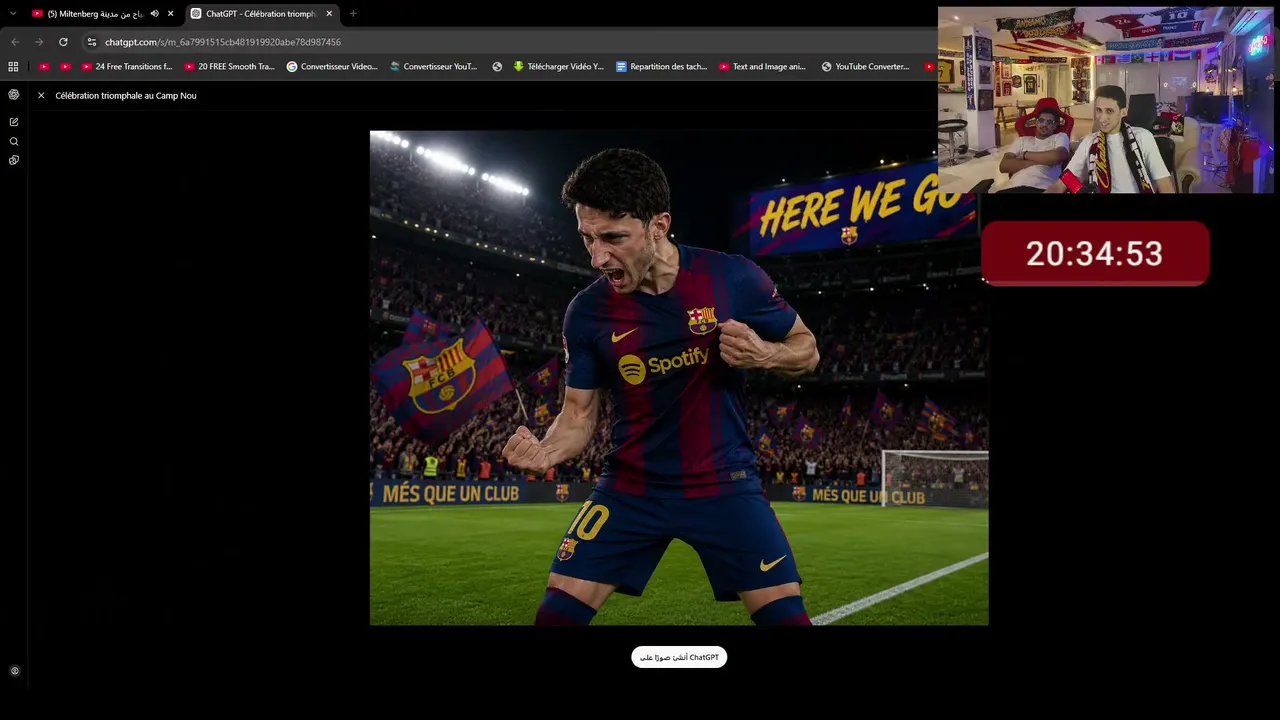The width and height of the screenshot is (1280, 720).
Task: Open the images library sidebar icon
Action: coord(14,160)
